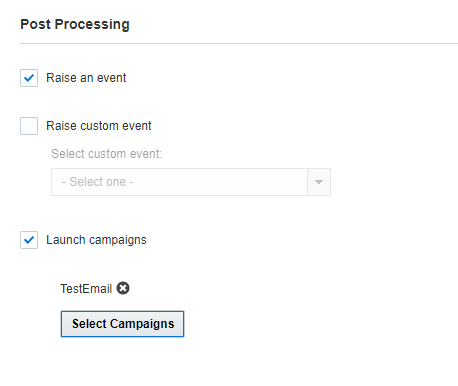Viewport: 458px width, 386px height.
Task: Click the divider line under Post Processing
Action: point(239,43)
